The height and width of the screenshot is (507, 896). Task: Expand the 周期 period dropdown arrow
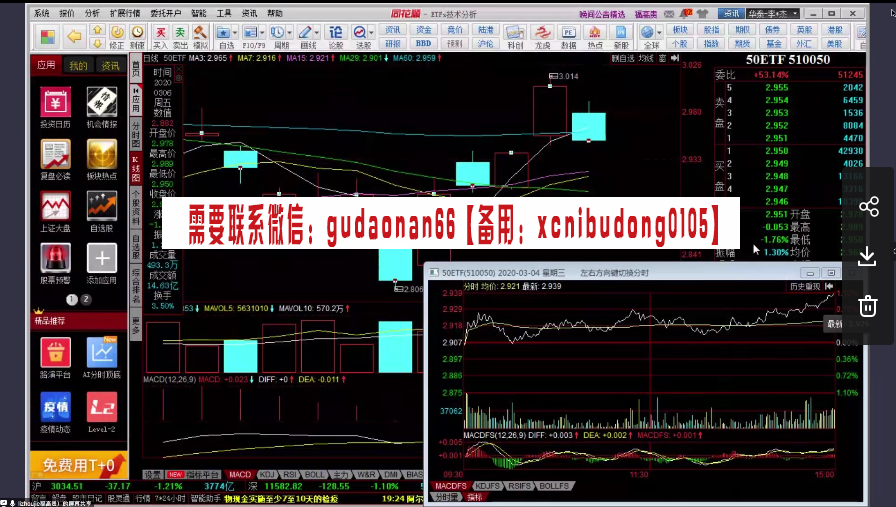tap(290, 33)
